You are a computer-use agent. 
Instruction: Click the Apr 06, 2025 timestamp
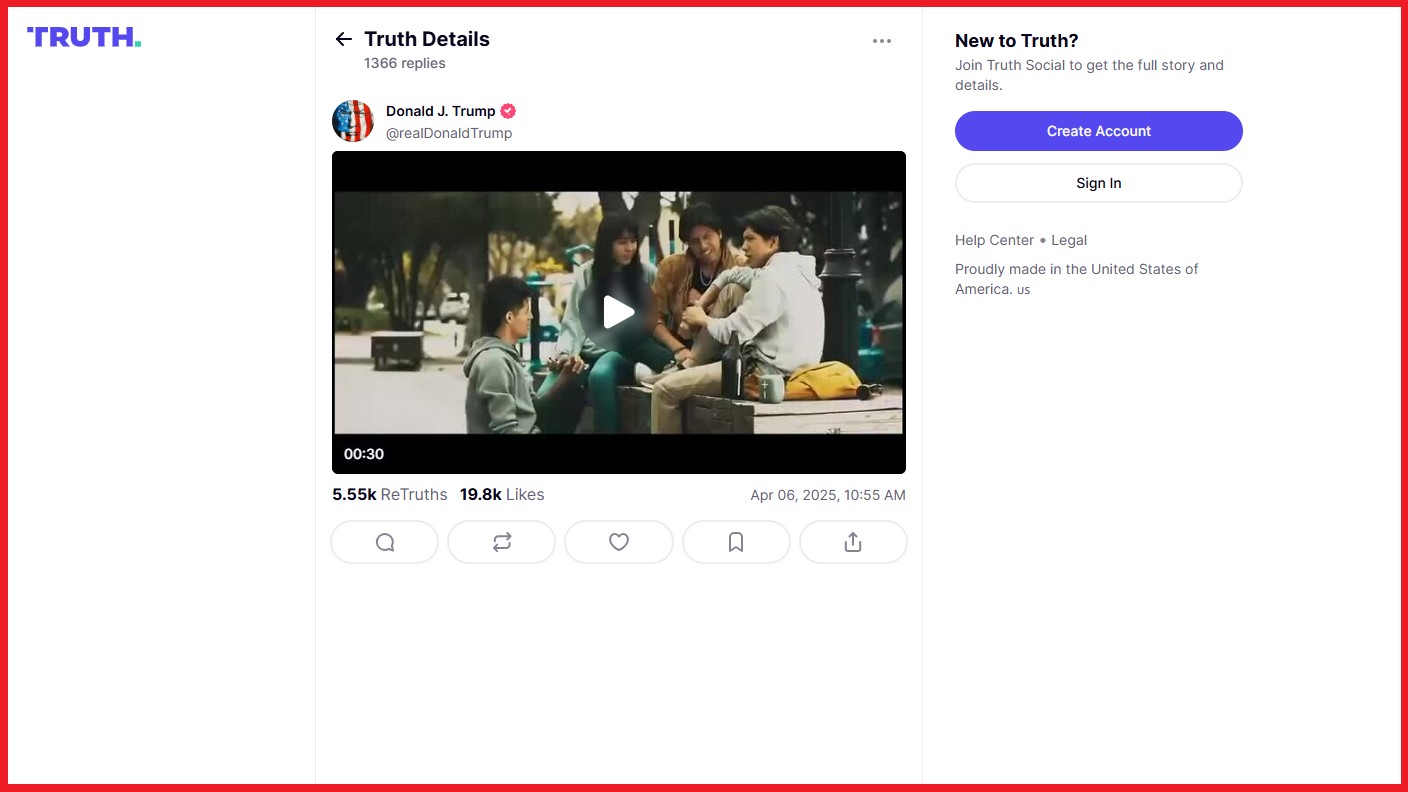(828, 495)
